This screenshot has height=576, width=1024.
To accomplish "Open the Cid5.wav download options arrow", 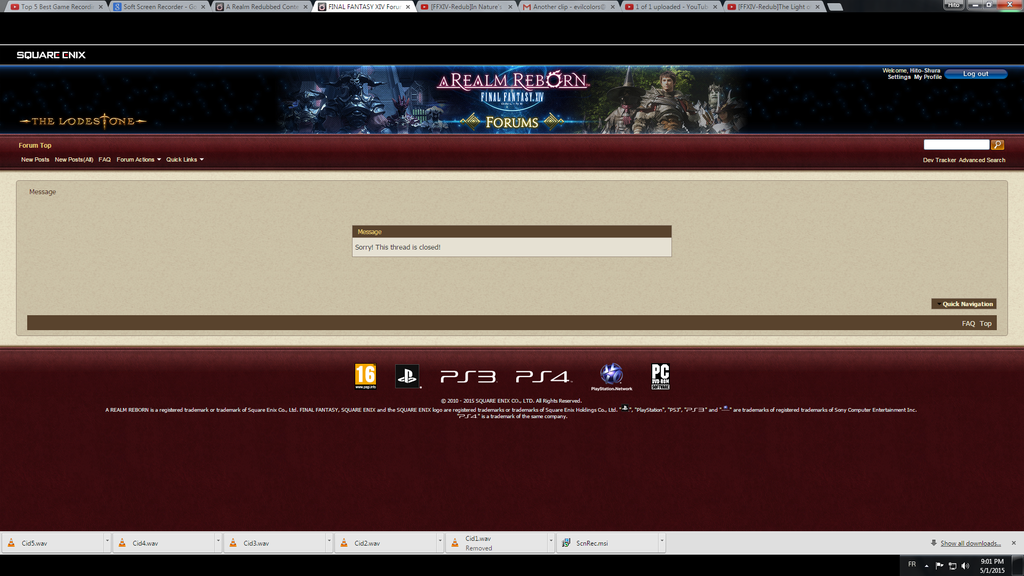I will tap(106, 541).
